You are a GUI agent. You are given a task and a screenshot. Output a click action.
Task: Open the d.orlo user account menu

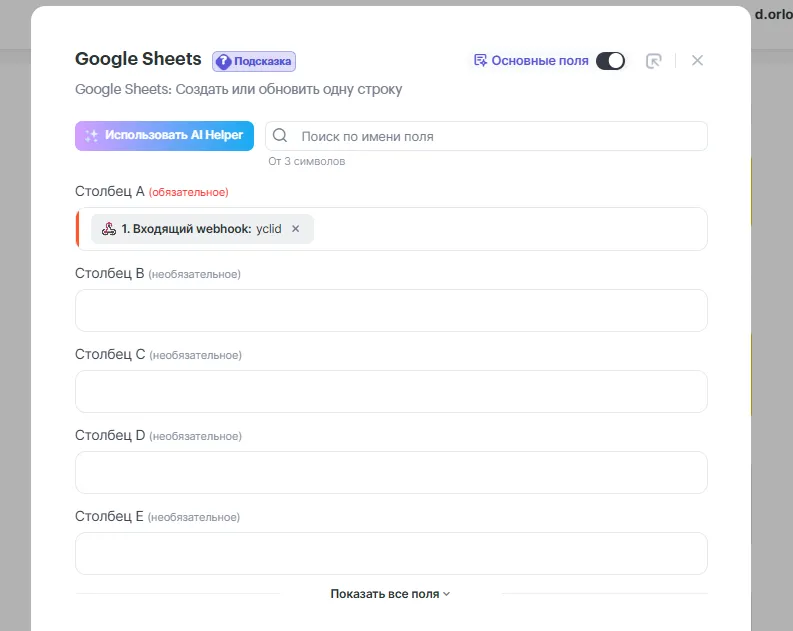(x=772, y=15)
